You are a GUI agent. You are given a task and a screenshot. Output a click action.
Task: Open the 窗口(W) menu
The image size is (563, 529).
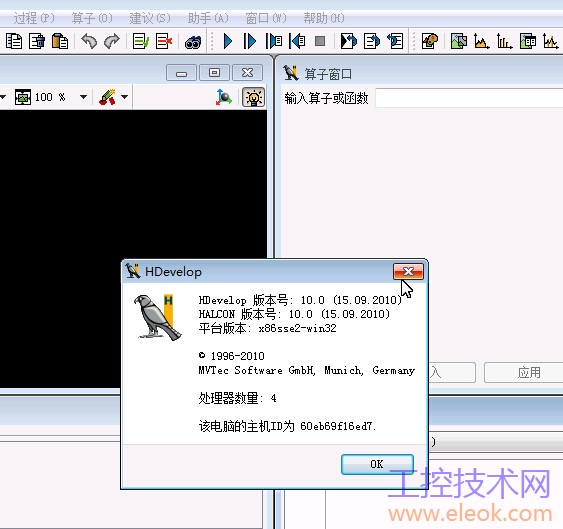266,18
